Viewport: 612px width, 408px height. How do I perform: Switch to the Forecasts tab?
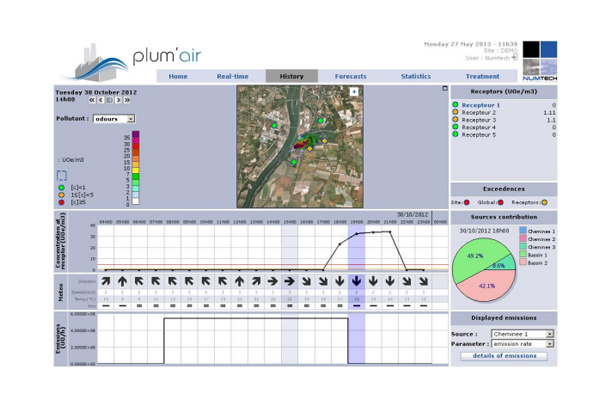(350, 76)
